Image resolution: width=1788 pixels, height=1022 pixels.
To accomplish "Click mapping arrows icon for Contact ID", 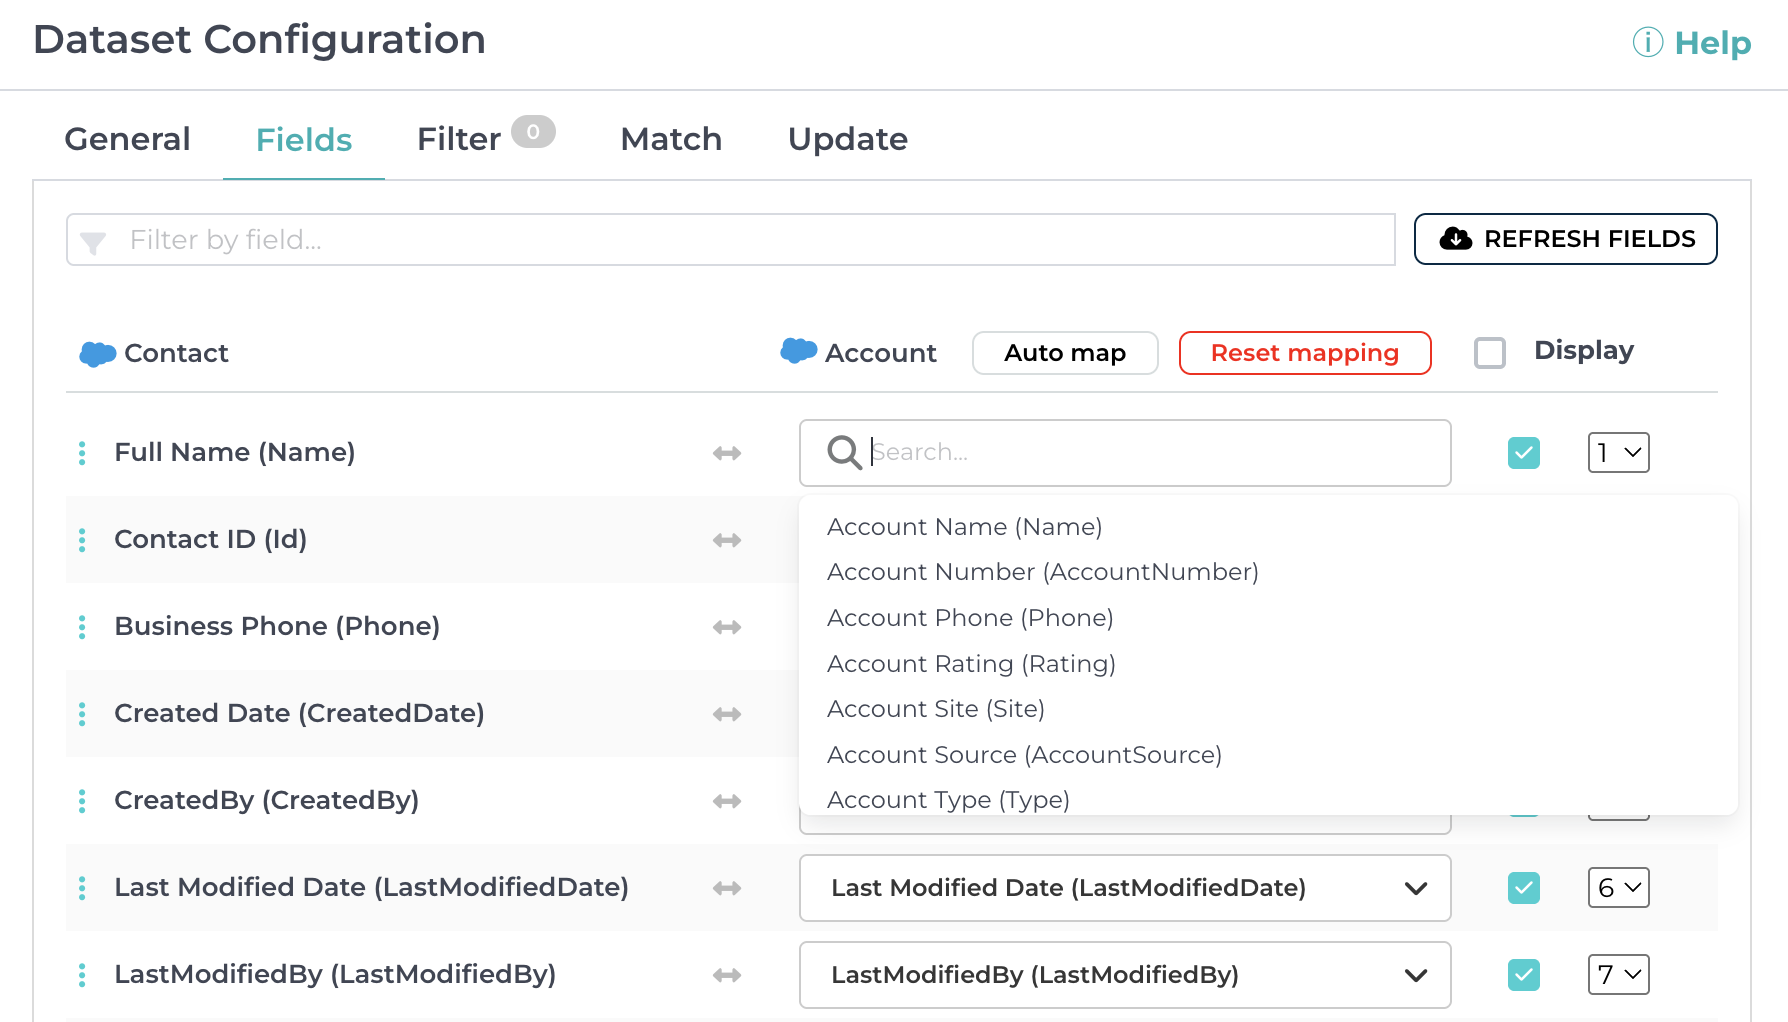I will (727, 540).
